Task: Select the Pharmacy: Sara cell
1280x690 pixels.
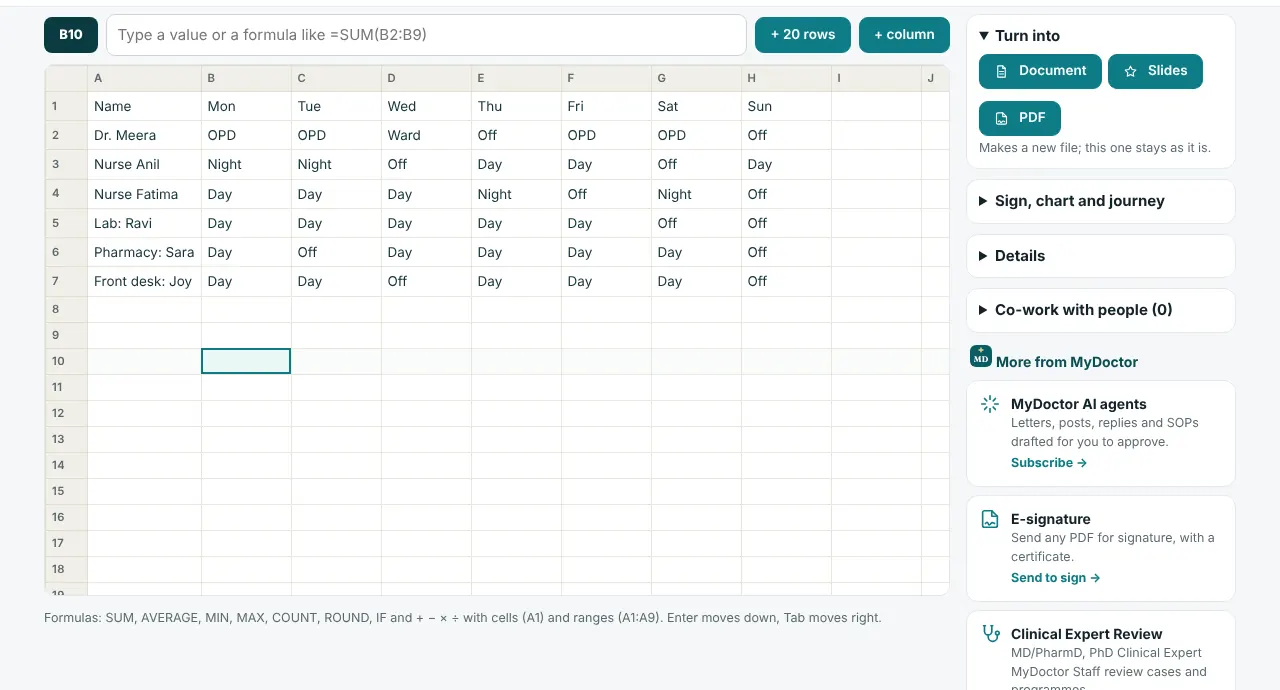Action: tap(144, 252)
